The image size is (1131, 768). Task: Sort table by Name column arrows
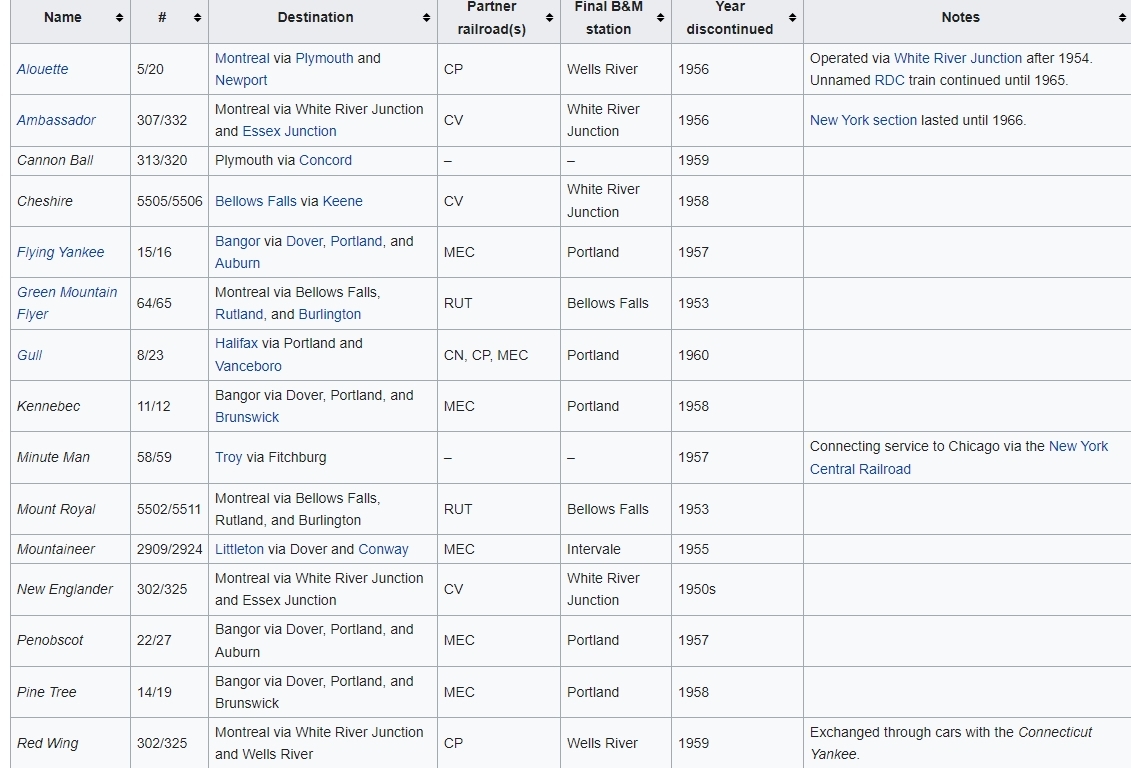click(x=119, y=17)
